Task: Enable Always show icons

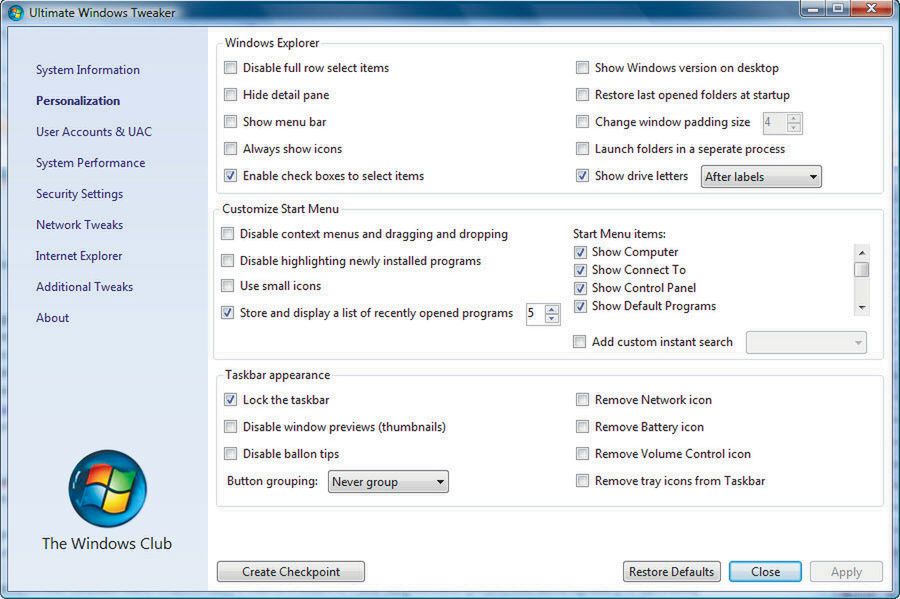Action: [x=230, y=149]
